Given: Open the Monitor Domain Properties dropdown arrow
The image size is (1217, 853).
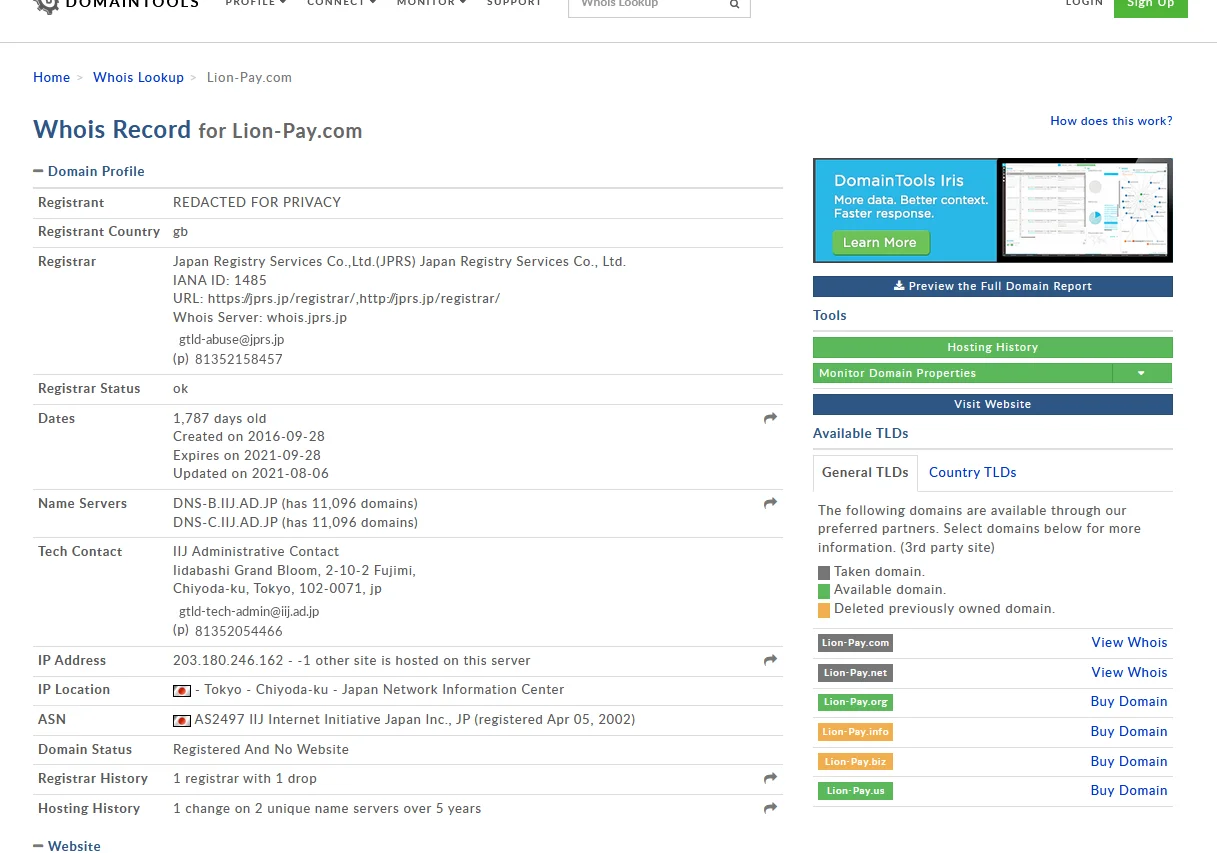Looking at the screenshot, I should 1142,373.
